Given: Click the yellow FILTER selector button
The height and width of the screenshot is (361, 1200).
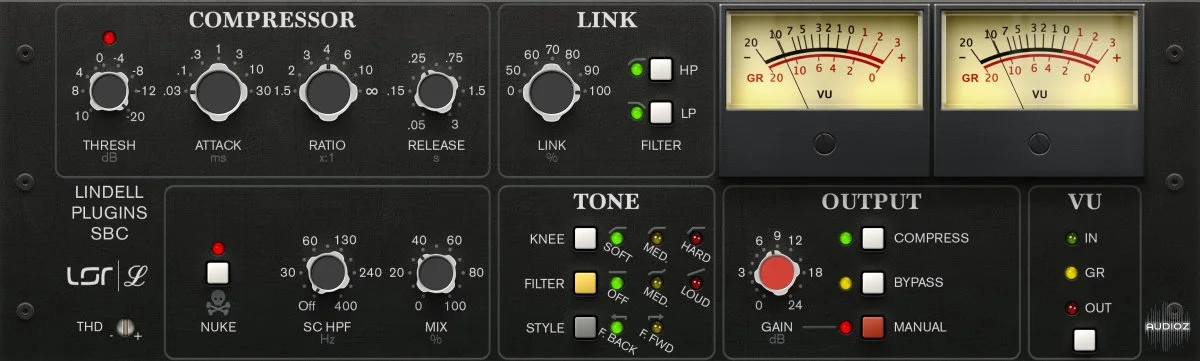Looking at the screenshot, I should pos(585,283).
